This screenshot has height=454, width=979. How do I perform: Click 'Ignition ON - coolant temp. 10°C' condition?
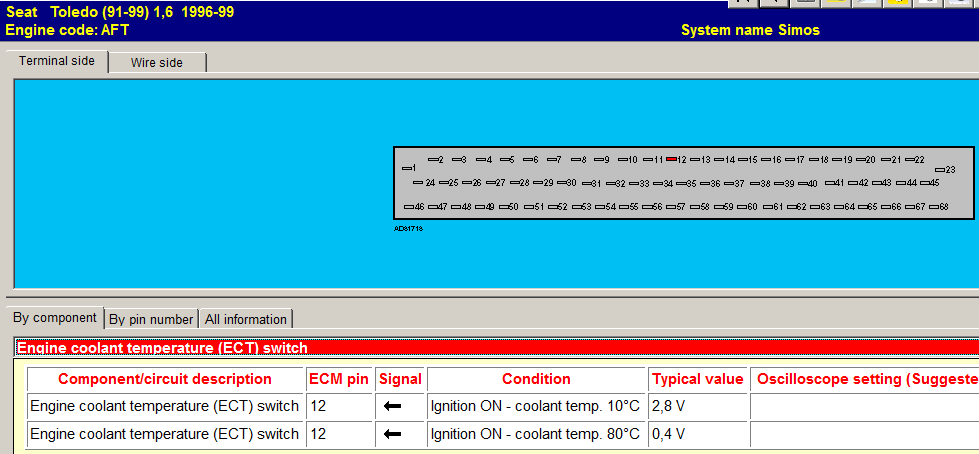click(535, 406)
